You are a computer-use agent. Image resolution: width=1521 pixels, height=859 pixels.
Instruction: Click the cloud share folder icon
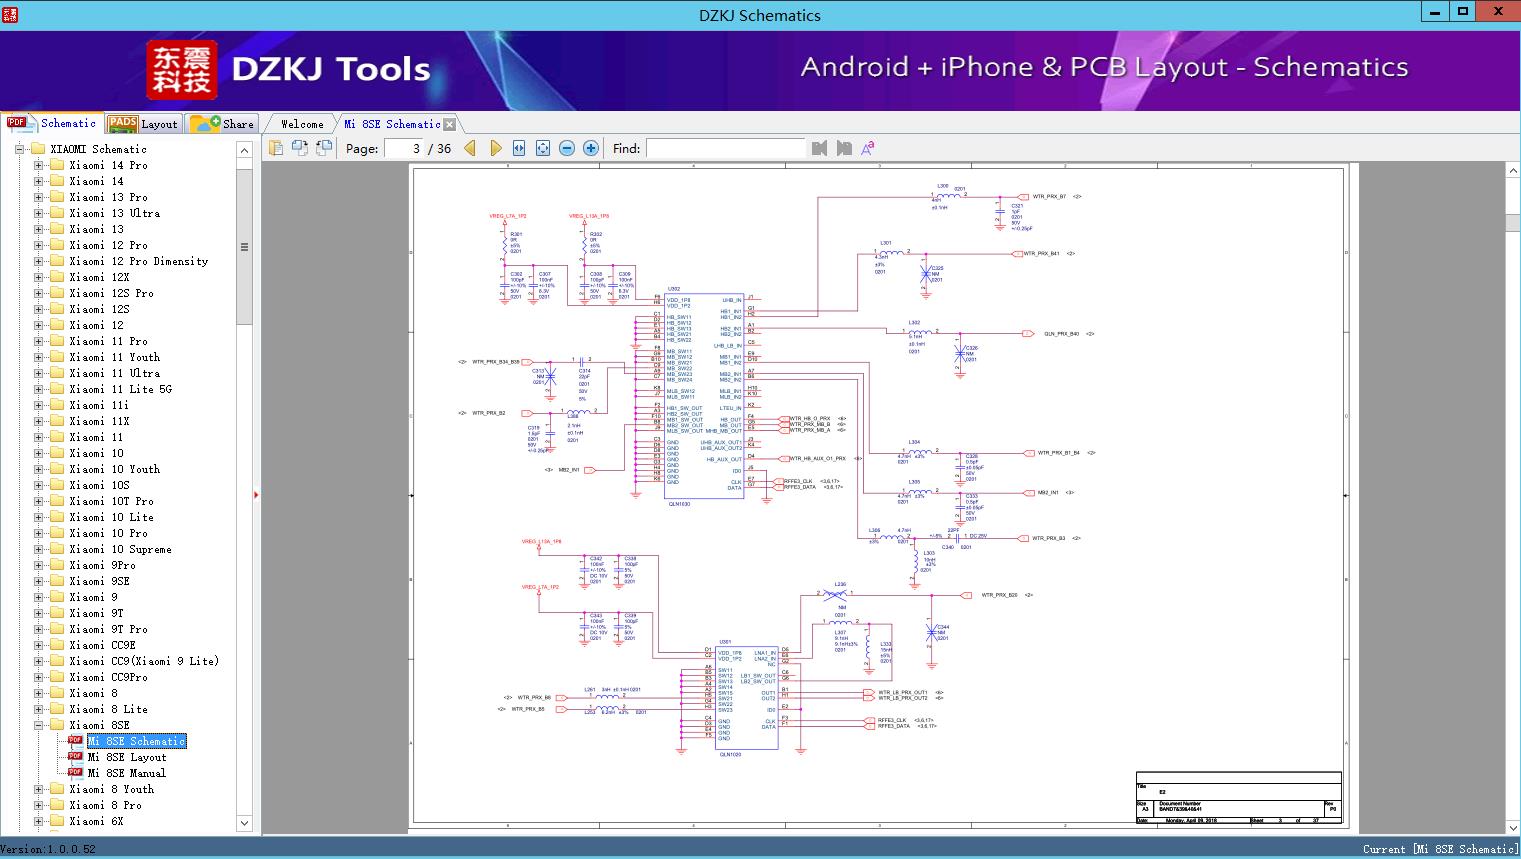205,124
